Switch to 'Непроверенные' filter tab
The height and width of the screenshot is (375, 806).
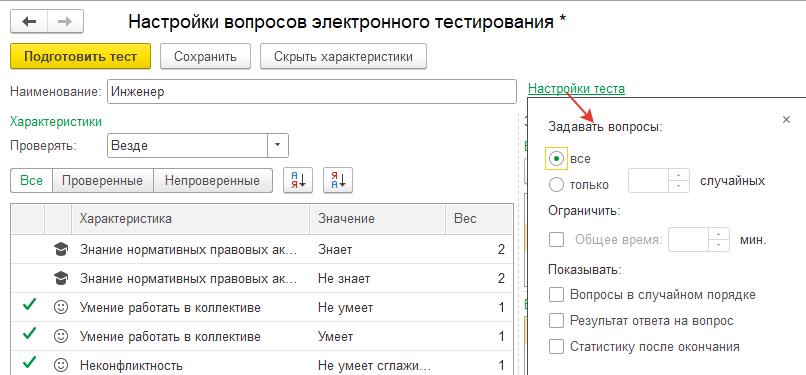(x=213, y=181)
